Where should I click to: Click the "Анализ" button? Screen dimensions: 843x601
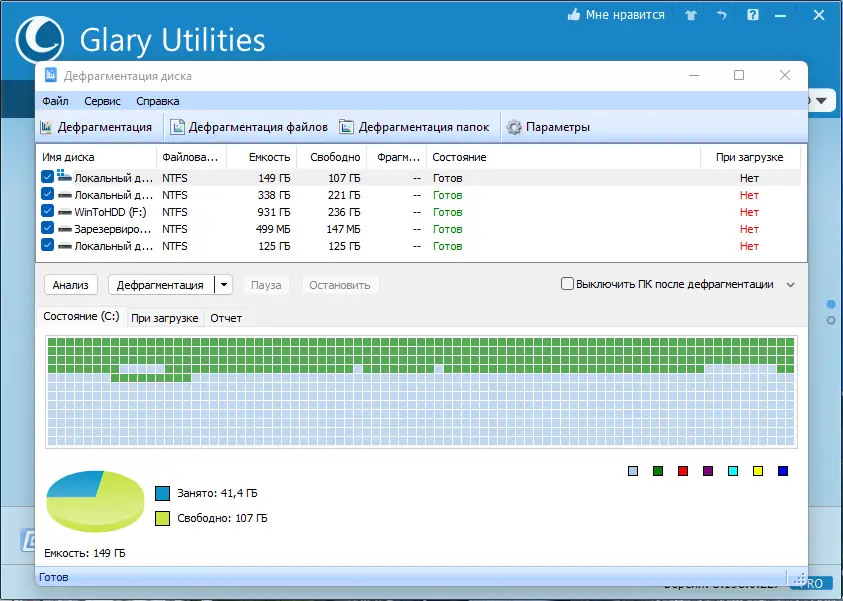point(70,285)
